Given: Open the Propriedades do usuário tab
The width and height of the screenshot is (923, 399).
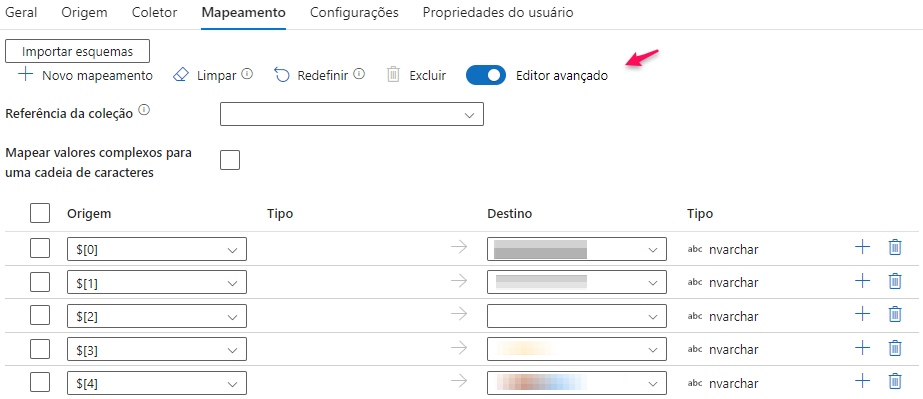Looking at the screenshot, I should [498, 12].
